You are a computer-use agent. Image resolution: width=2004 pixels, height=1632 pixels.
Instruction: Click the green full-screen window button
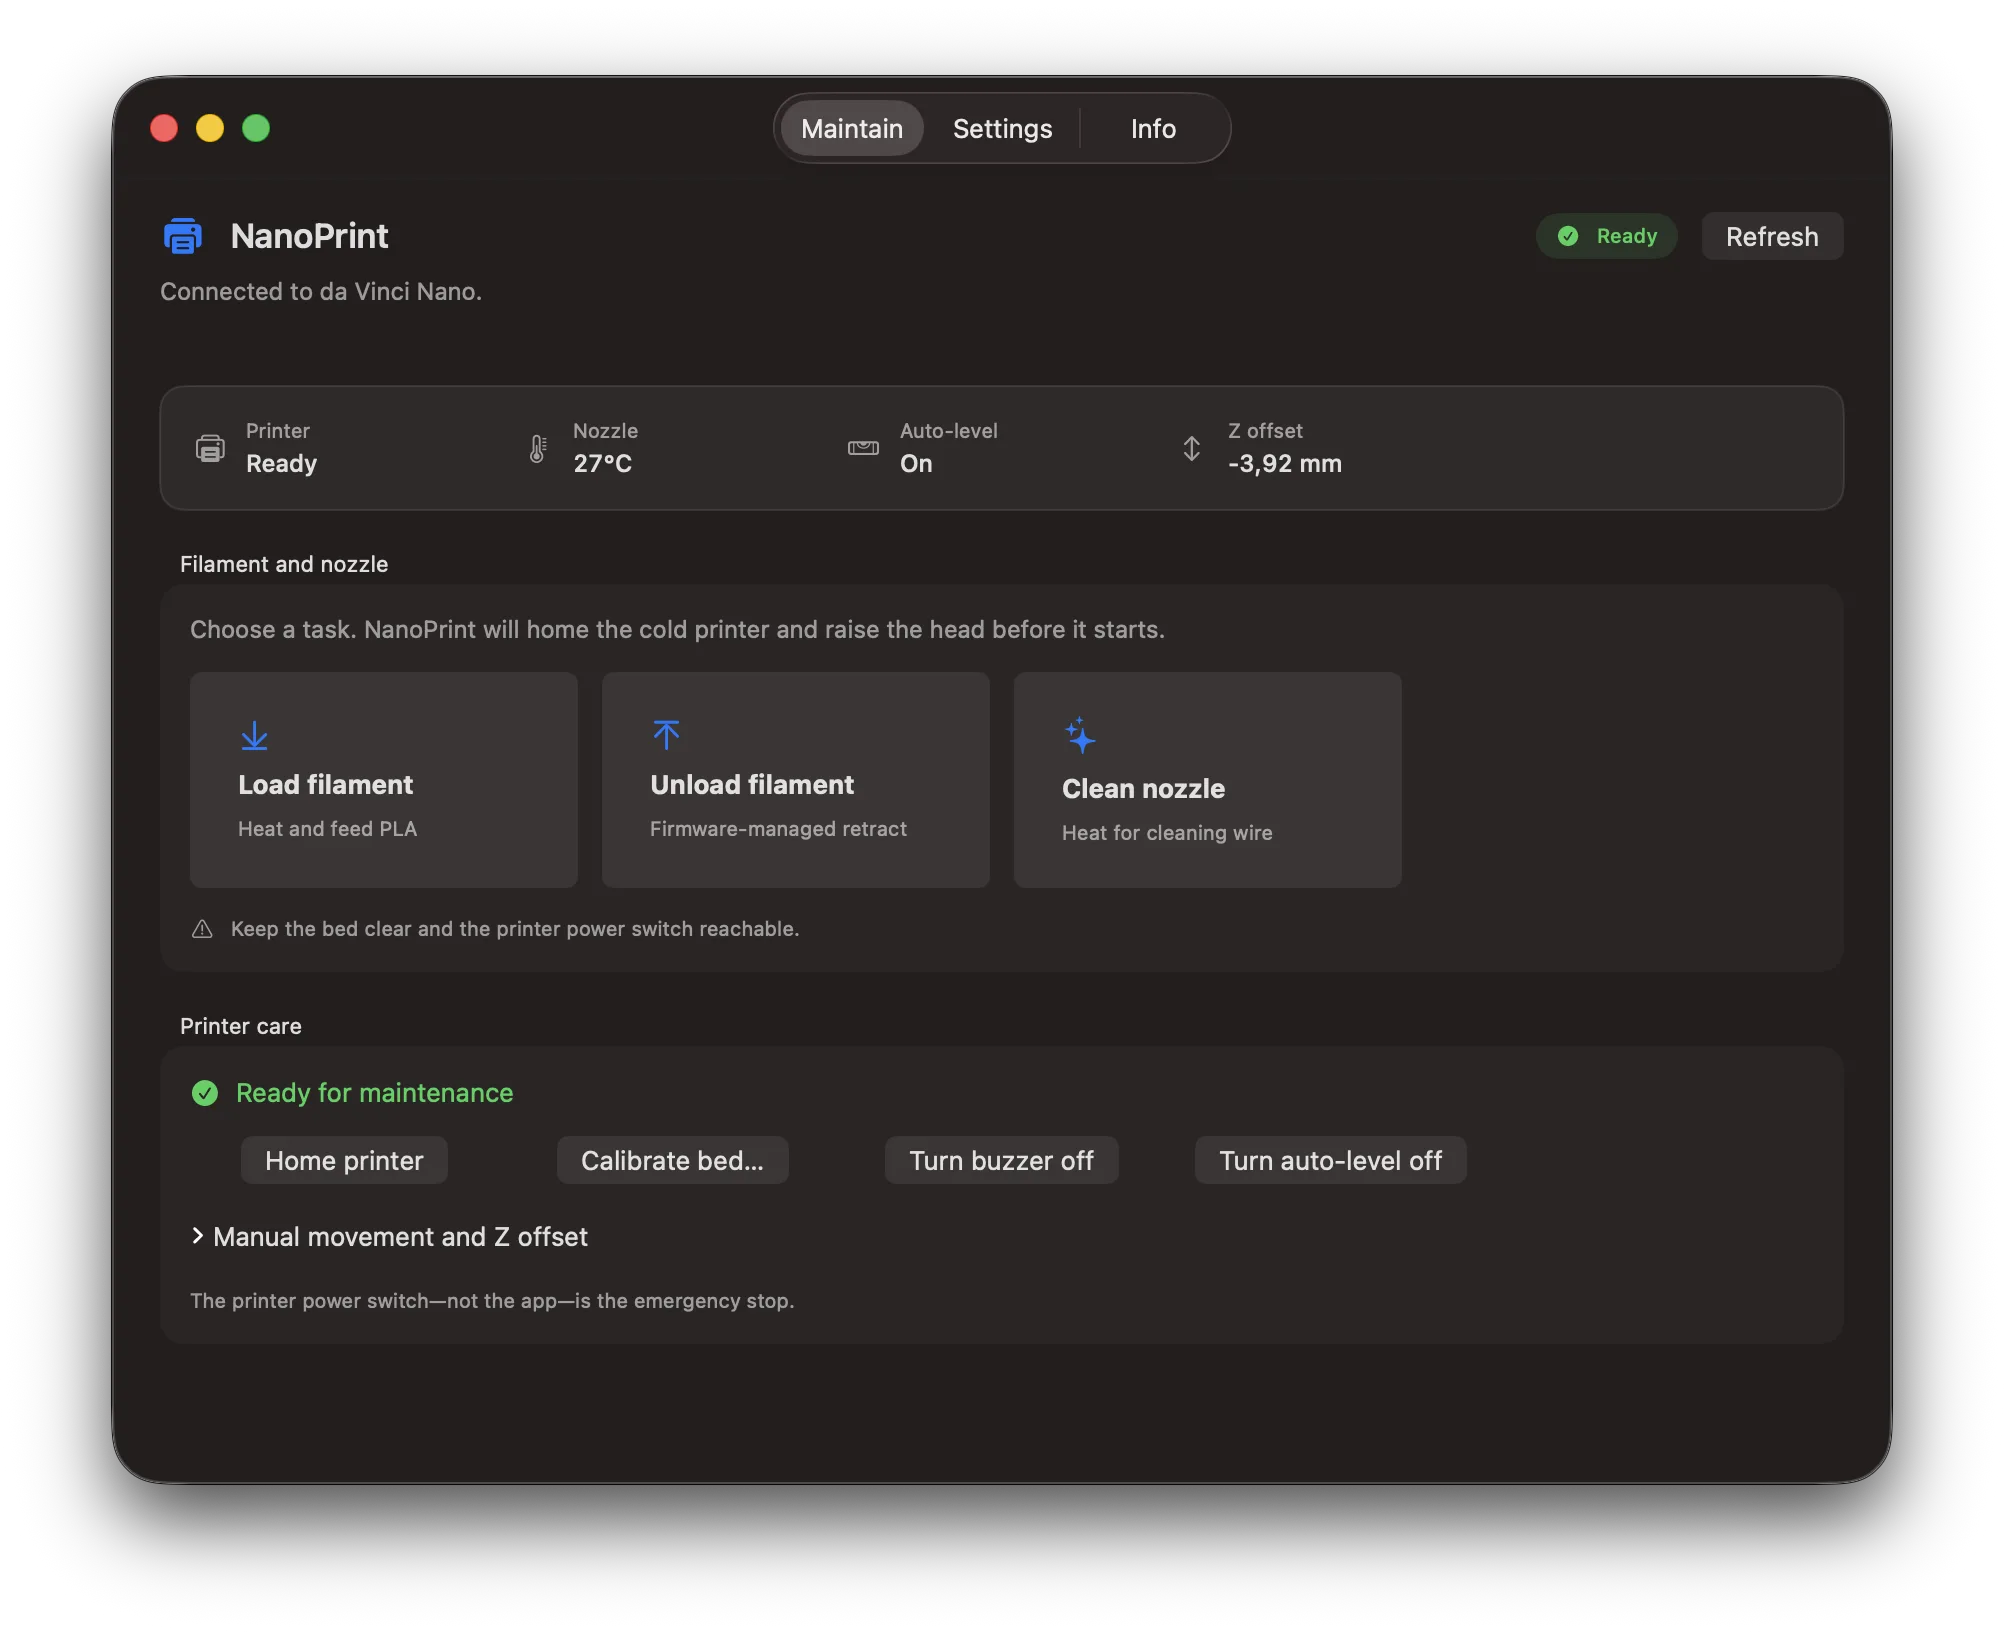(x=256, y=128)
